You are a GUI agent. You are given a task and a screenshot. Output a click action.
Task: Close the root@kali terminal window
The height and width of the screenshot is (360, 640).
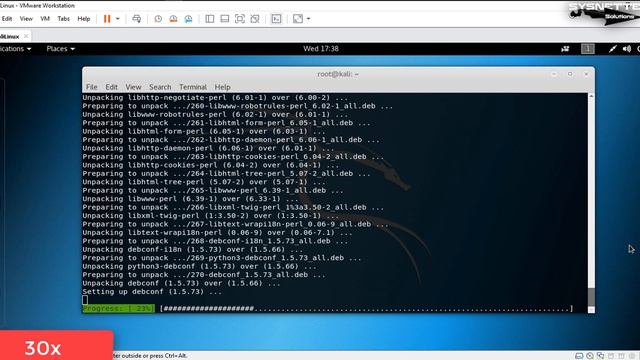(586, 74)
